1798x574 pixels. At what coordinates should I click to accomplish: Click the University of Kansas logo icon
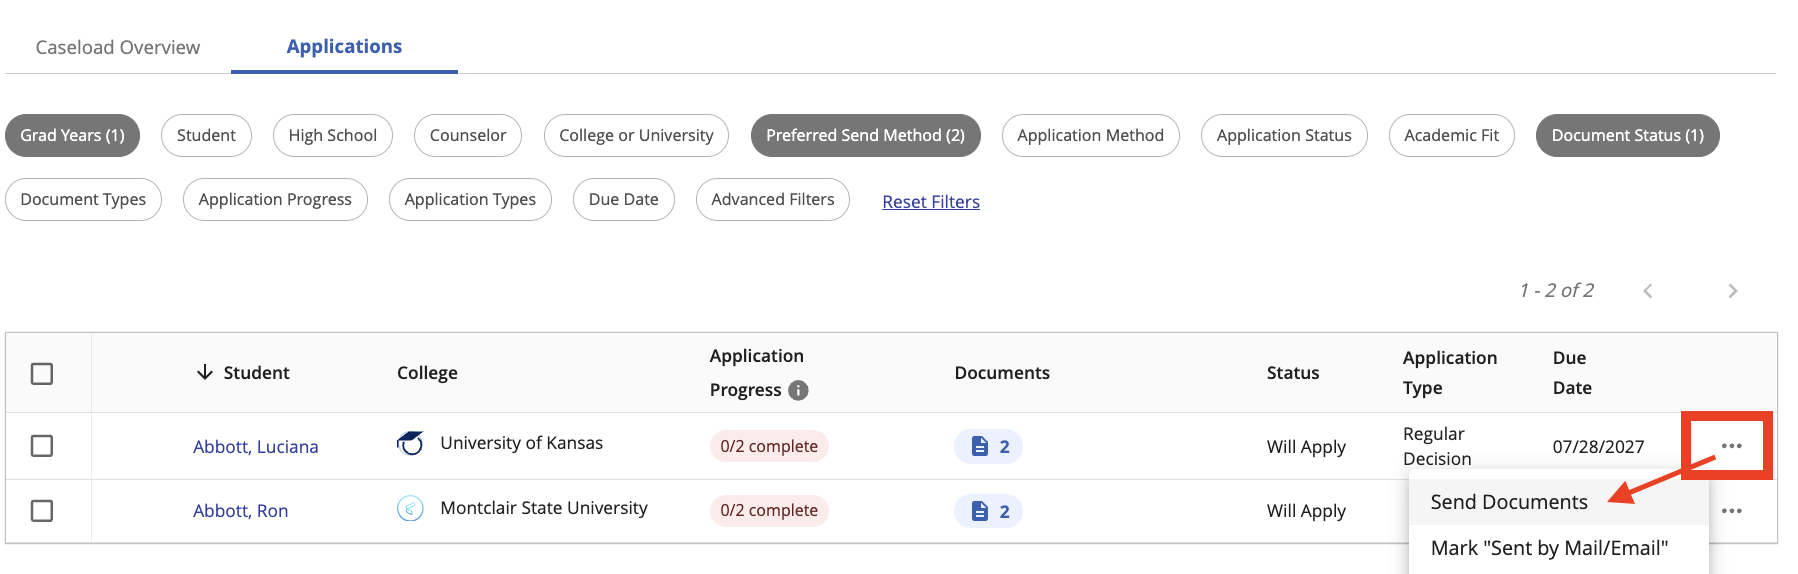click(410, 443)
